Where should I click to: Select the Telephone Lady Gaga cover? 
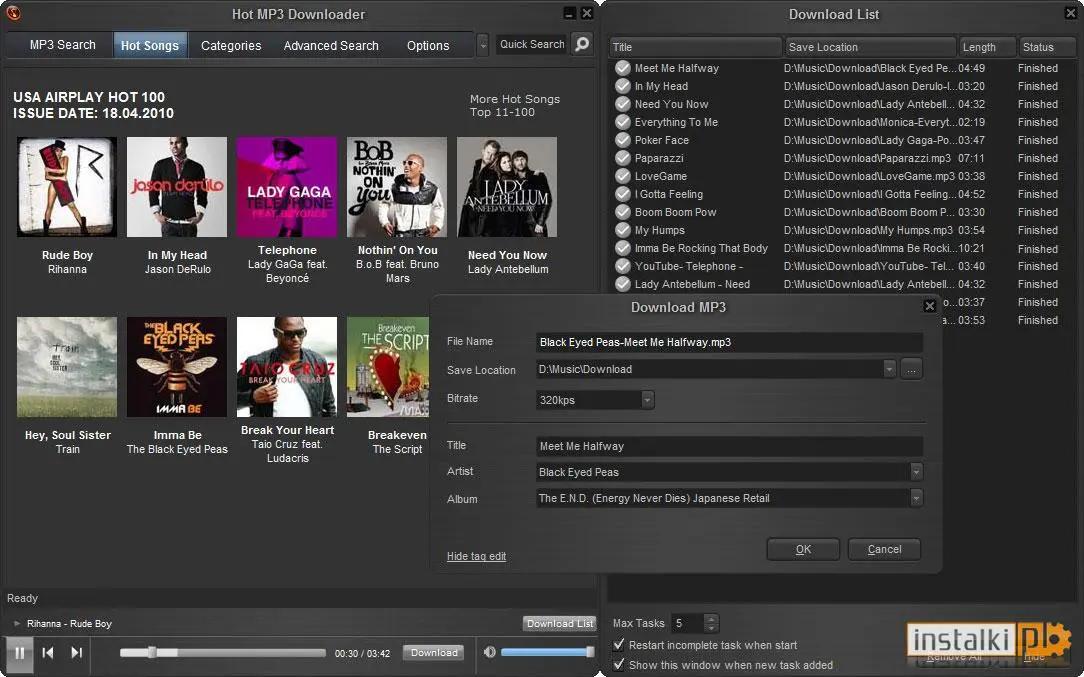287,187
